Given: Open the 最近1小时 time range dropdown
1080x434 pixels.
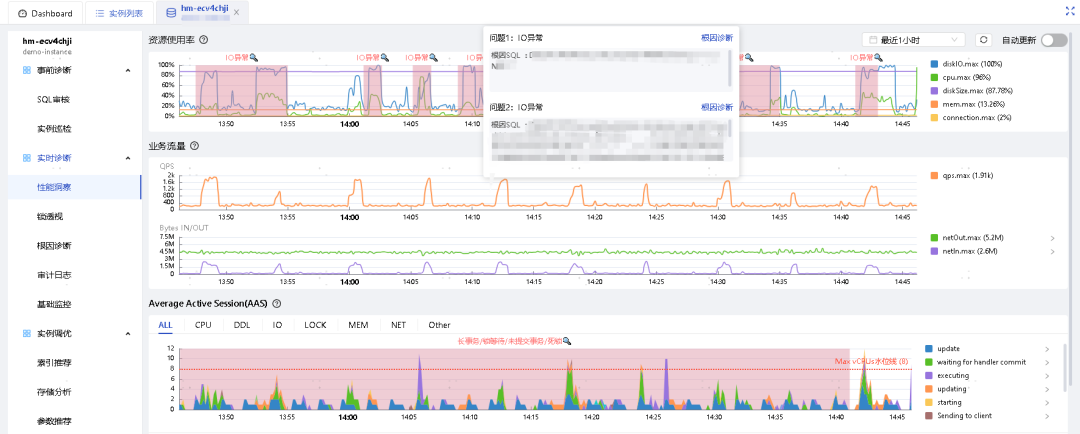Looking at the screenshot, I should [x=913, y=40].
